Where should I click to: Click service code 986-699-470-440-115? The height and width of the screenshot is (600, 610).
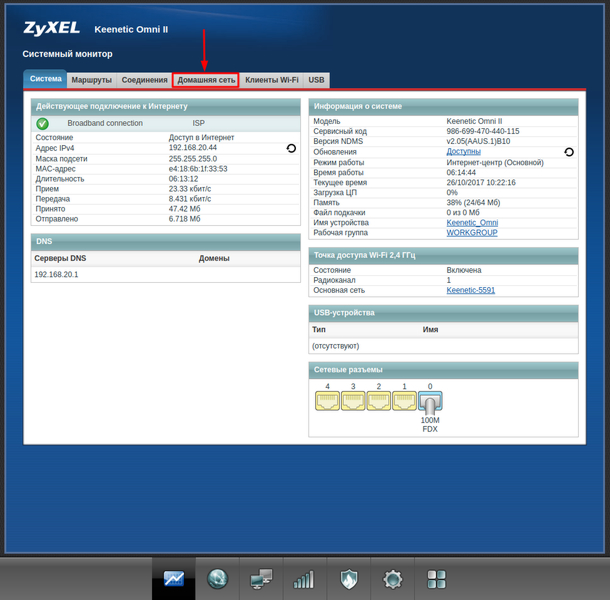pyautogui.click(x=482, y=131)
